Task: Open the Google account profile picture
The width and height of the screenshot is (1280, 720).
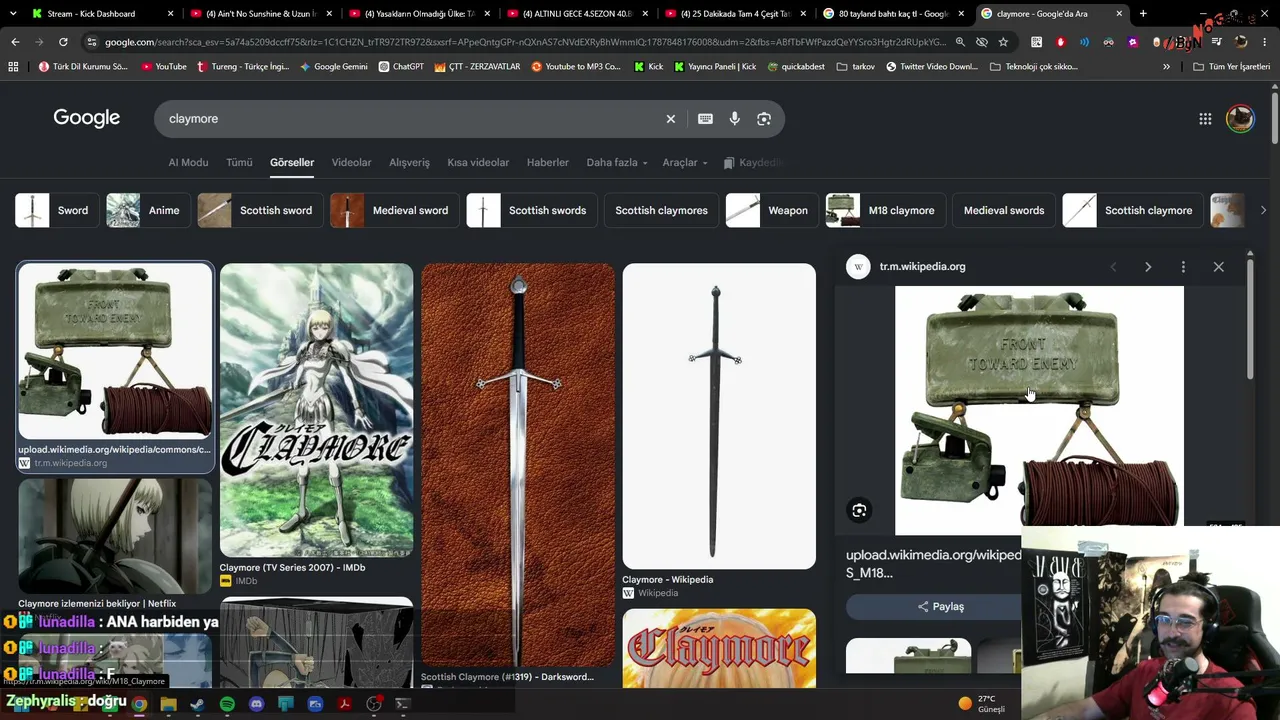Action: tap(1240, 118)
